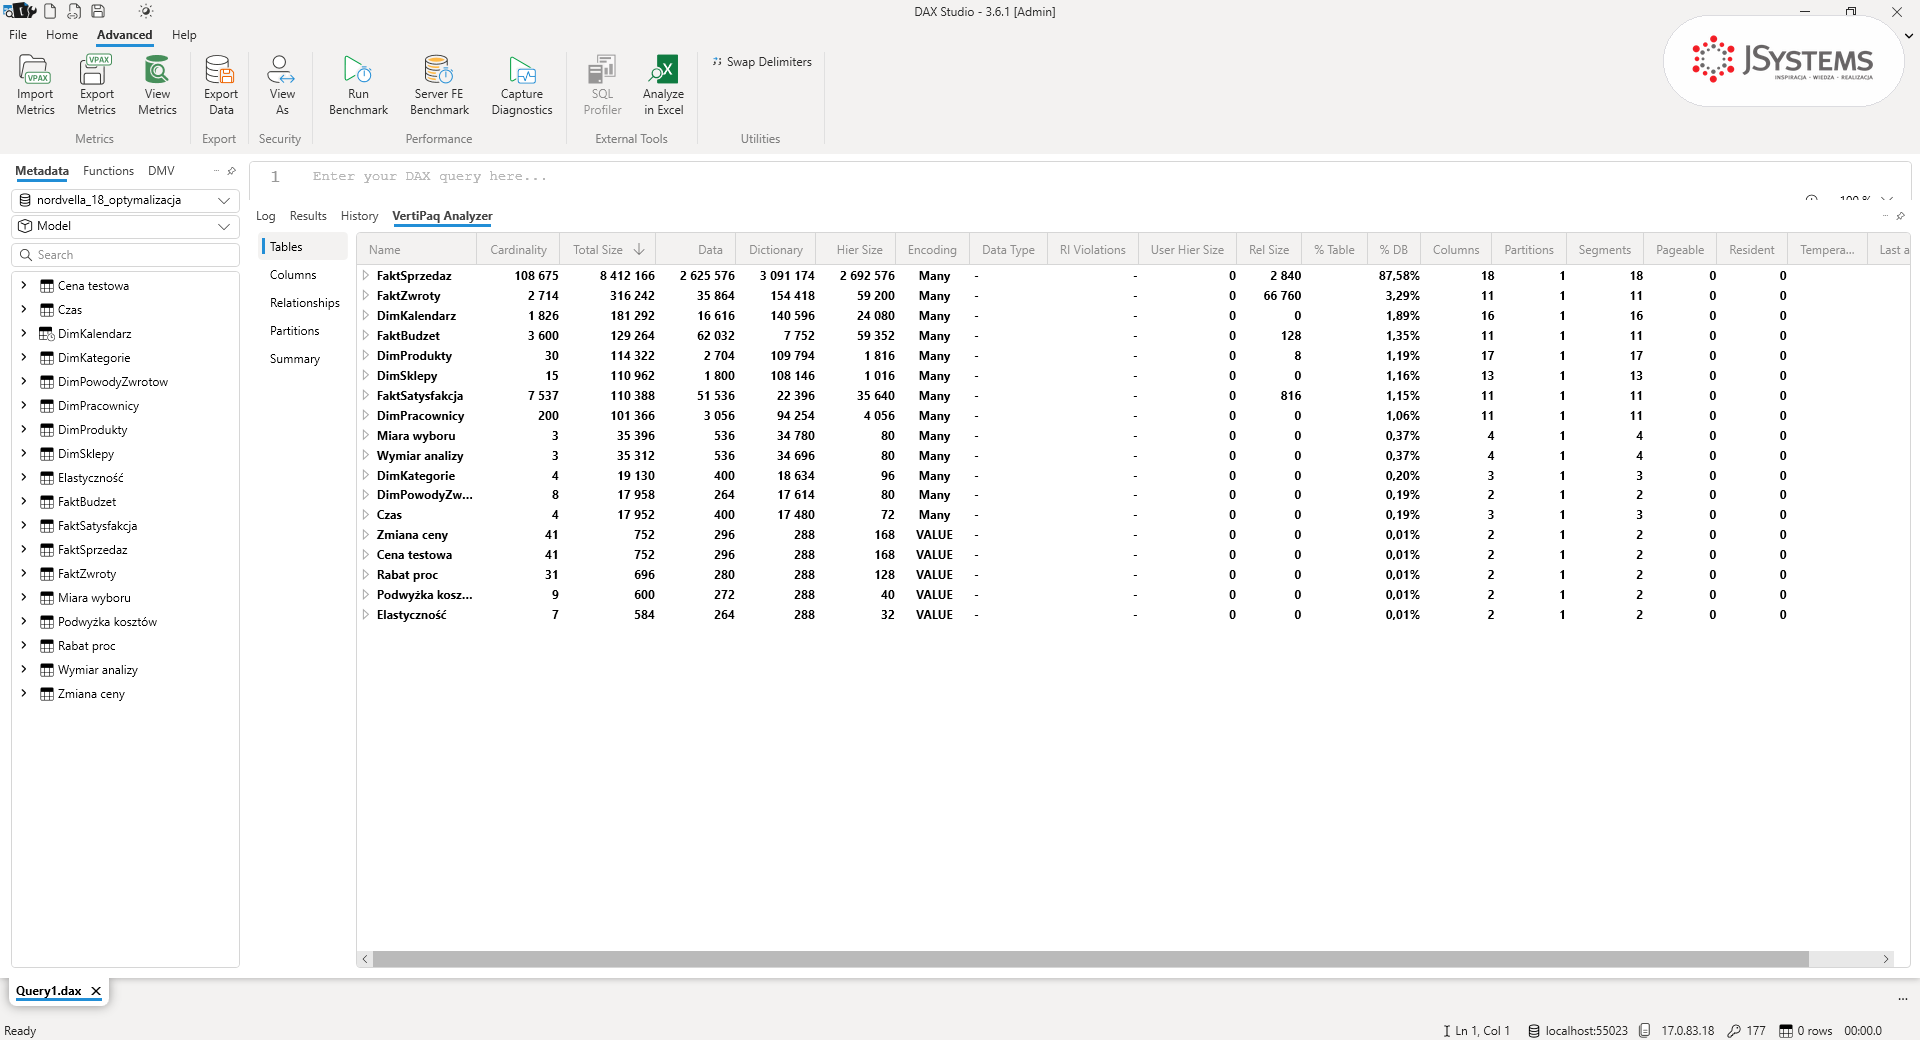
Task: Open the Results tab
Action: [x=308, y=216]
